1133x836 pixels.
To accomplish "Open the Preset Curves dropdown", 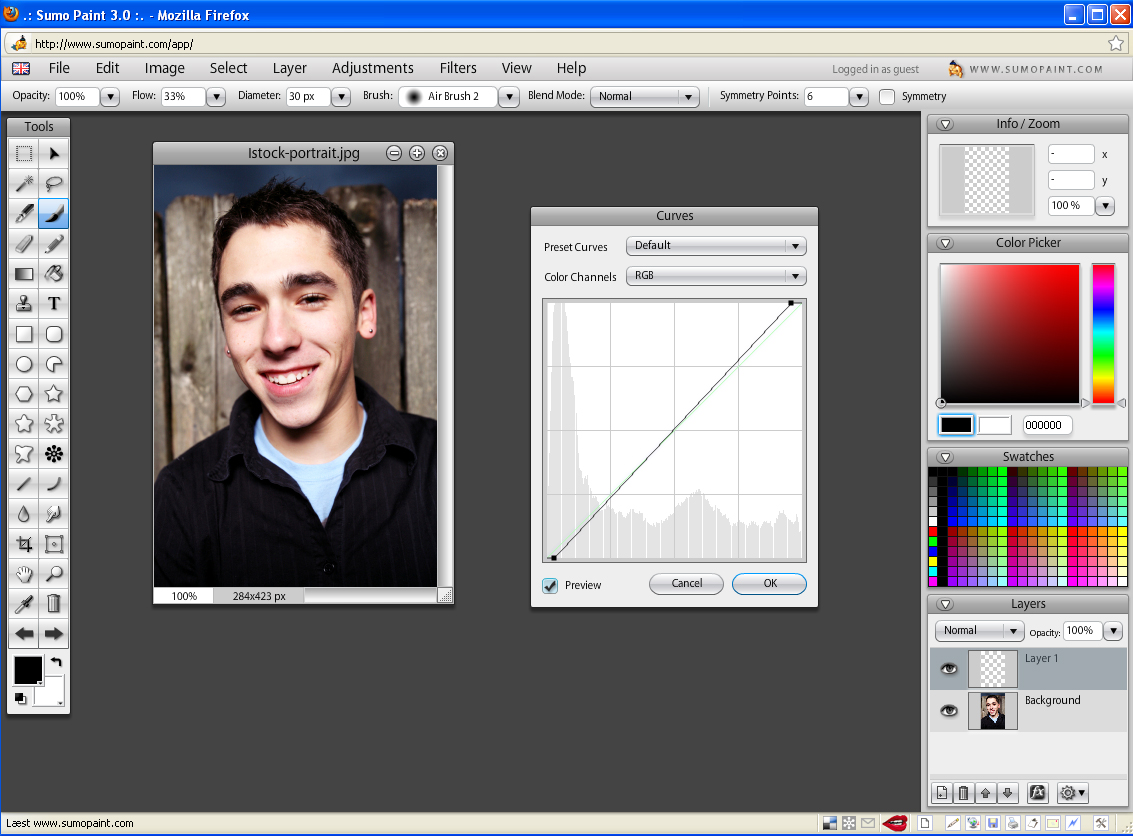I will (716, 246).
